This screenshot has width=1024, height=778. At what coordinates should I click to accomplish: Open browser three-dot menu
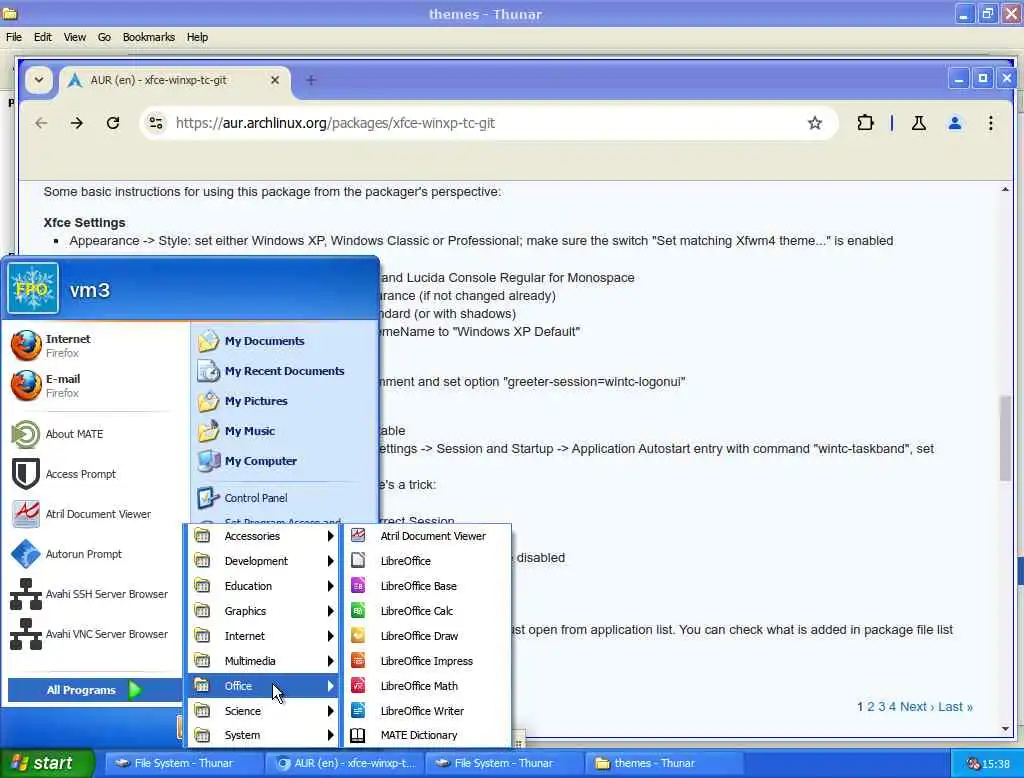(991, 123)
